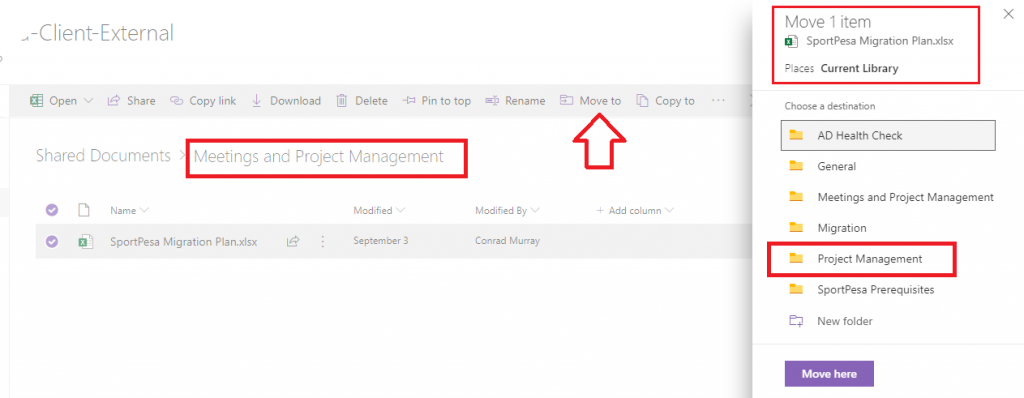
Task: Click Copy to in the command bar
Action: click(665, 101)
